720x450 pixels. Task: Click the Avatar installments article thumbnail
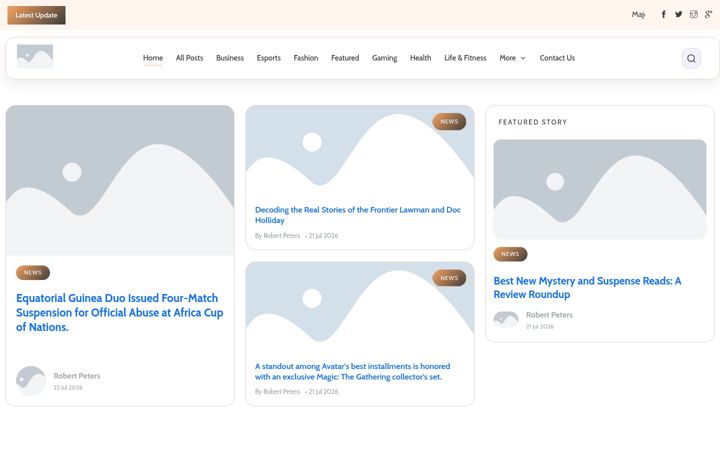360,306
